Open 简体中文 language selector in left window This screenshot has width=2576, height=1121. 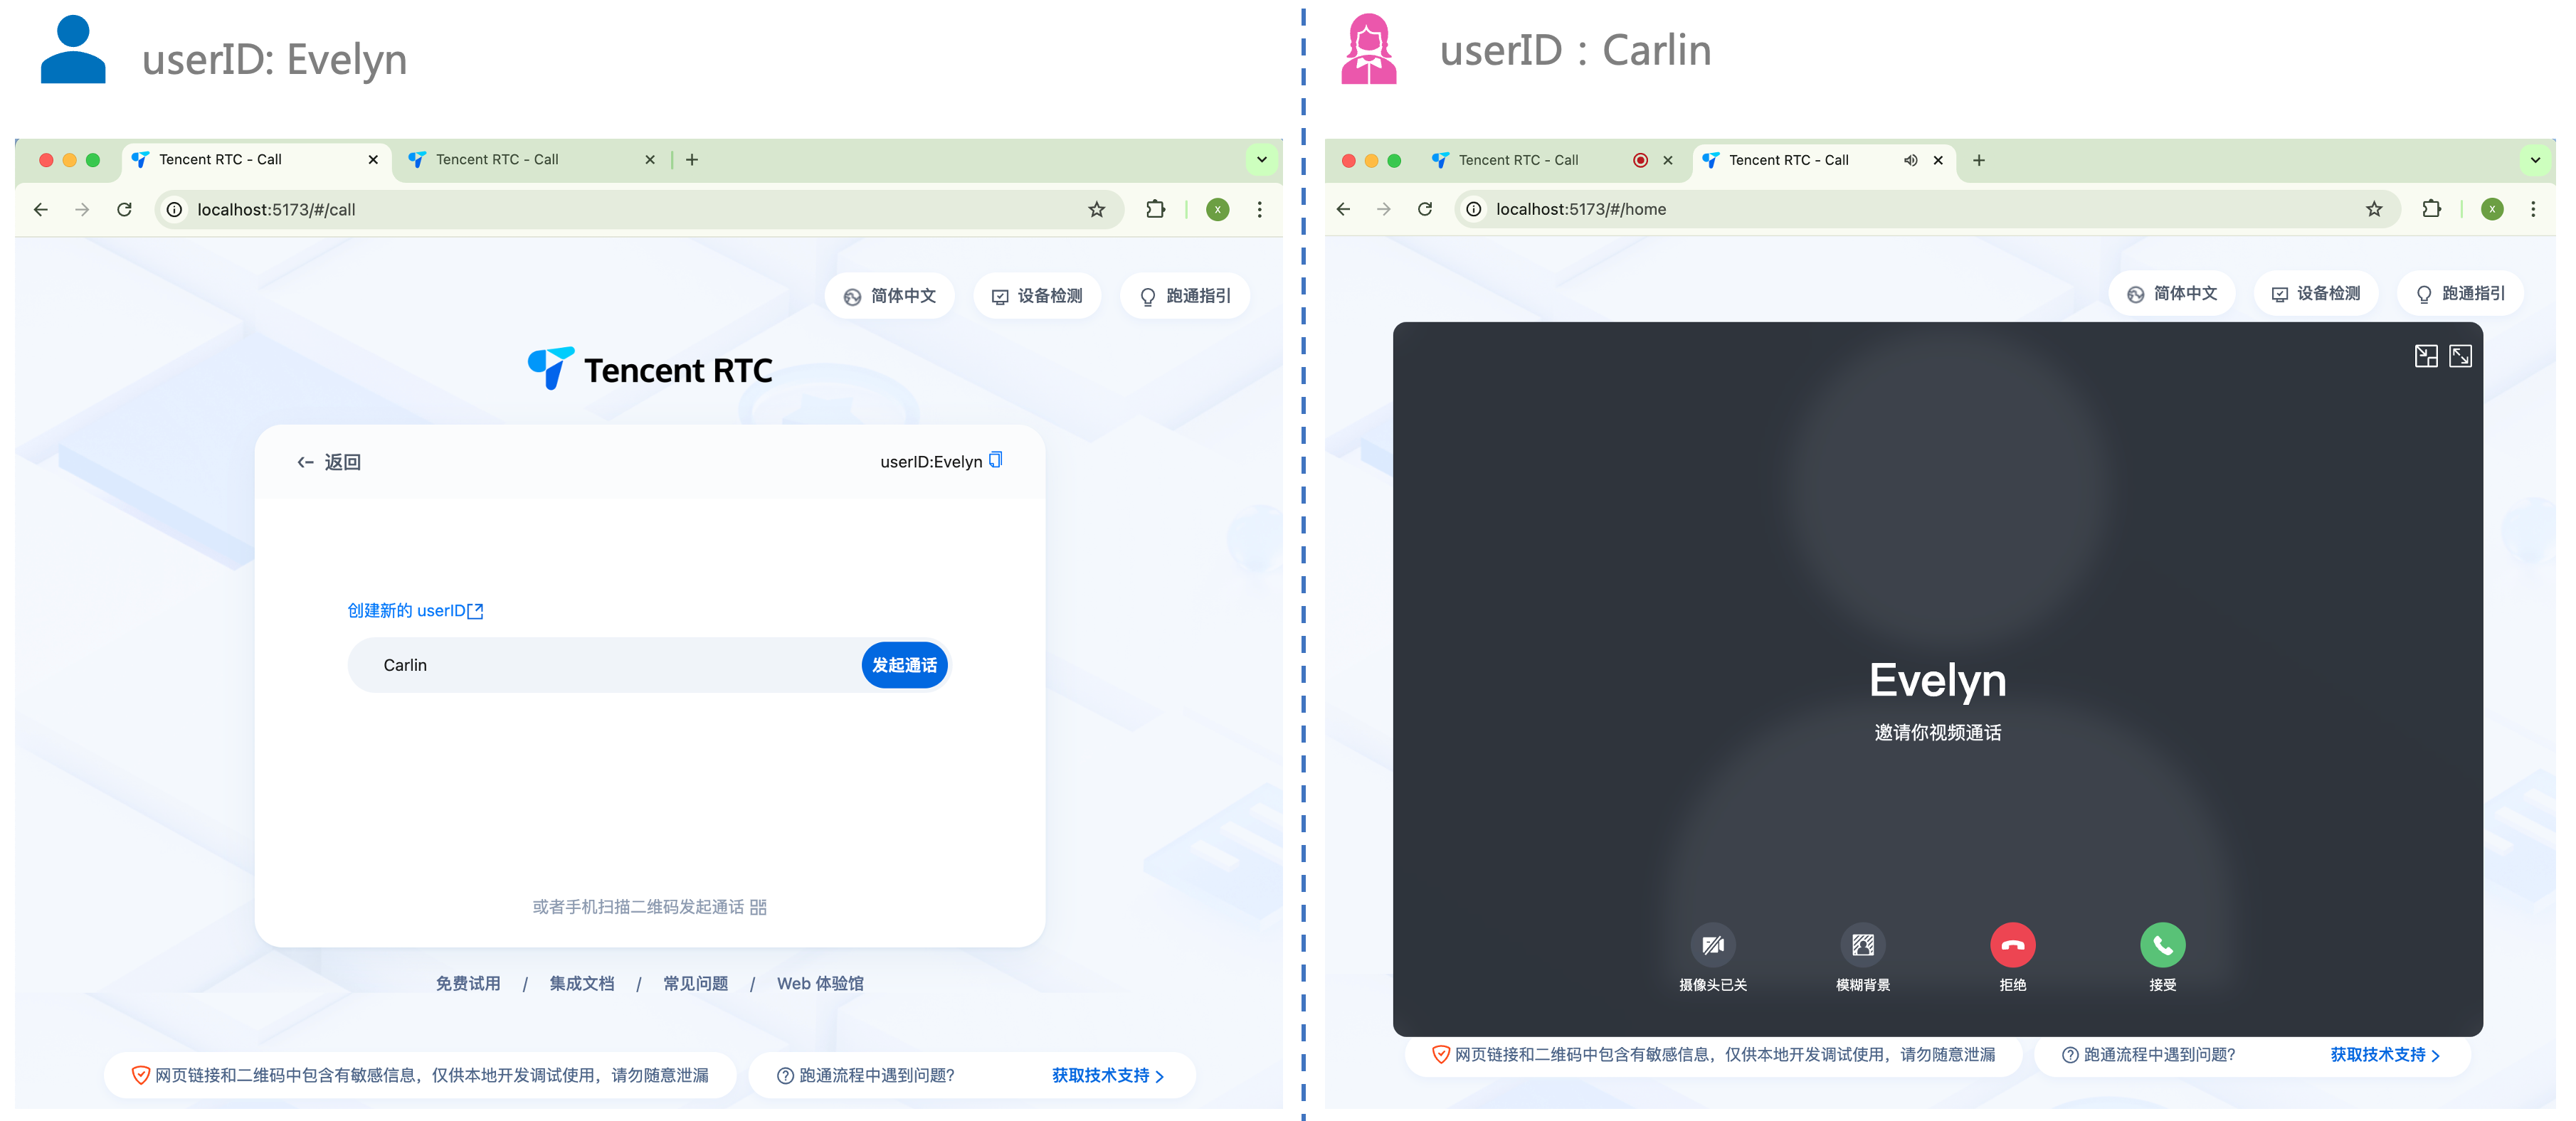pyautogui.click(x=889, y=296)
